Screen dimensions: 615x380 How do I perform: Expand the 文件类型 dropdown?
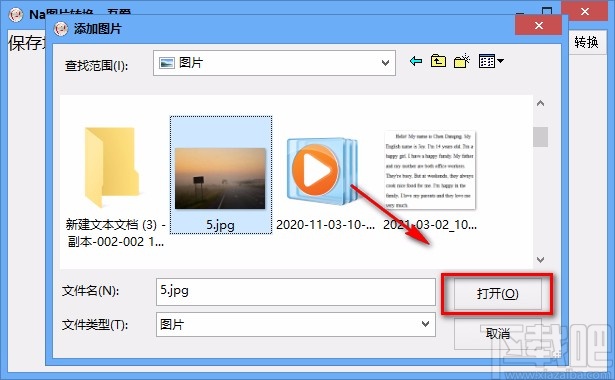[426, 324]
